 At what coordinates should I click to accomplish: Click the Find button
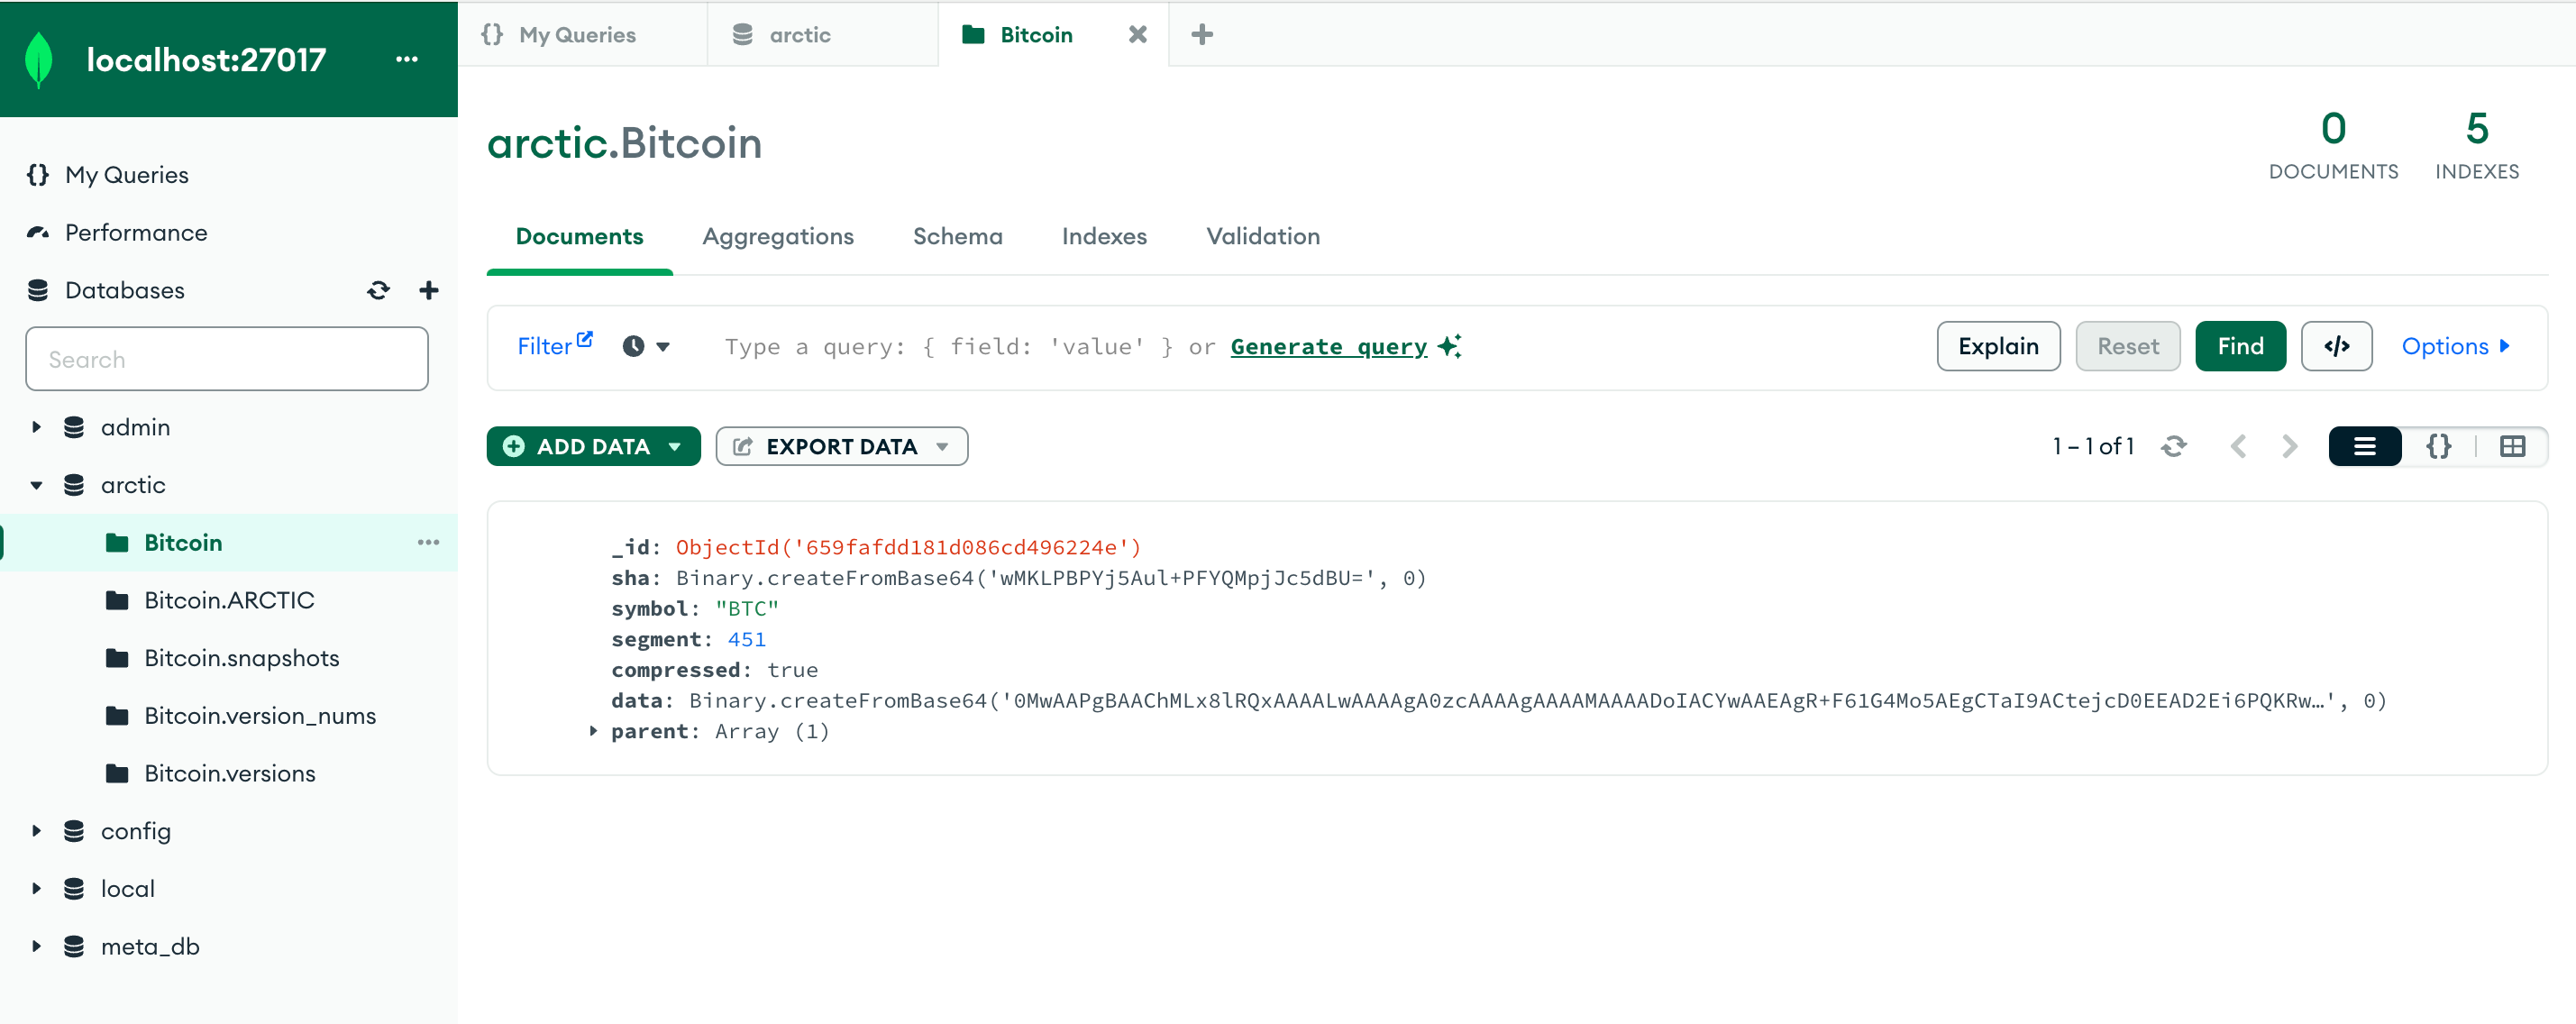(x=2240, y=346)
